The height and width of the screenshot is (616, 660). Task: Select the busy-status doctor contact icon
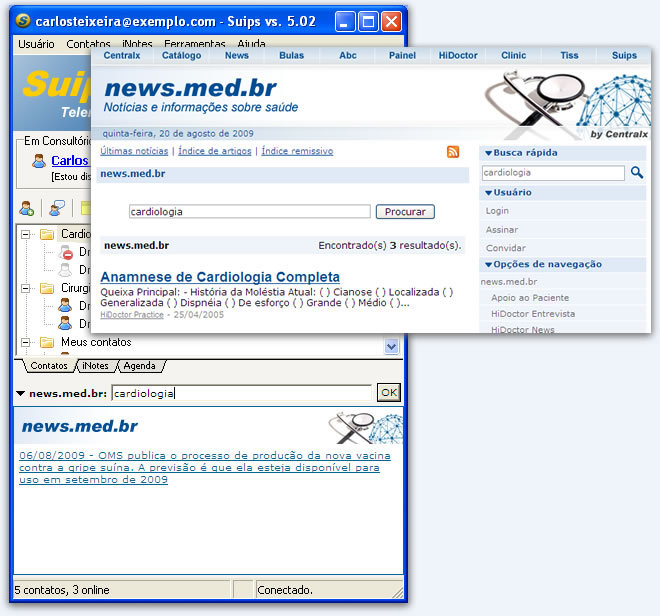(x=66, y=252)
